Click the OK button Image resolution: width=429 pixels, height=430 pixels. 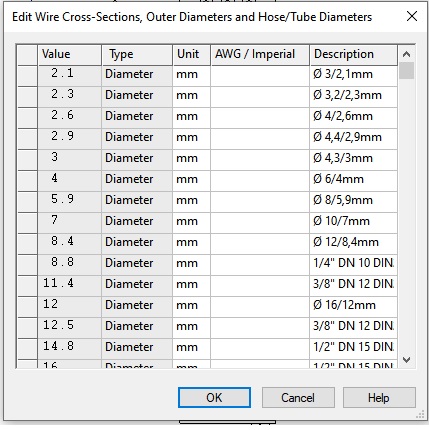[214, 397]
